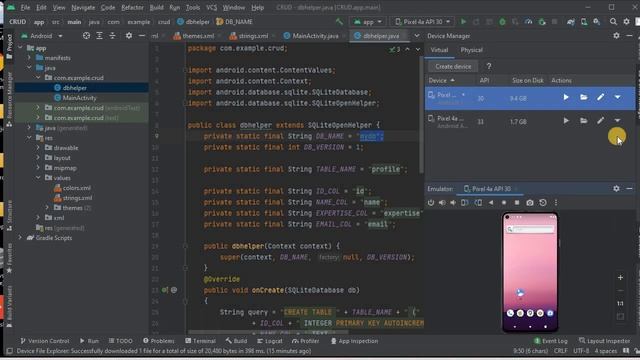640x360 pixels.
Task: Run the app with green play button
Action: point(463,22)
